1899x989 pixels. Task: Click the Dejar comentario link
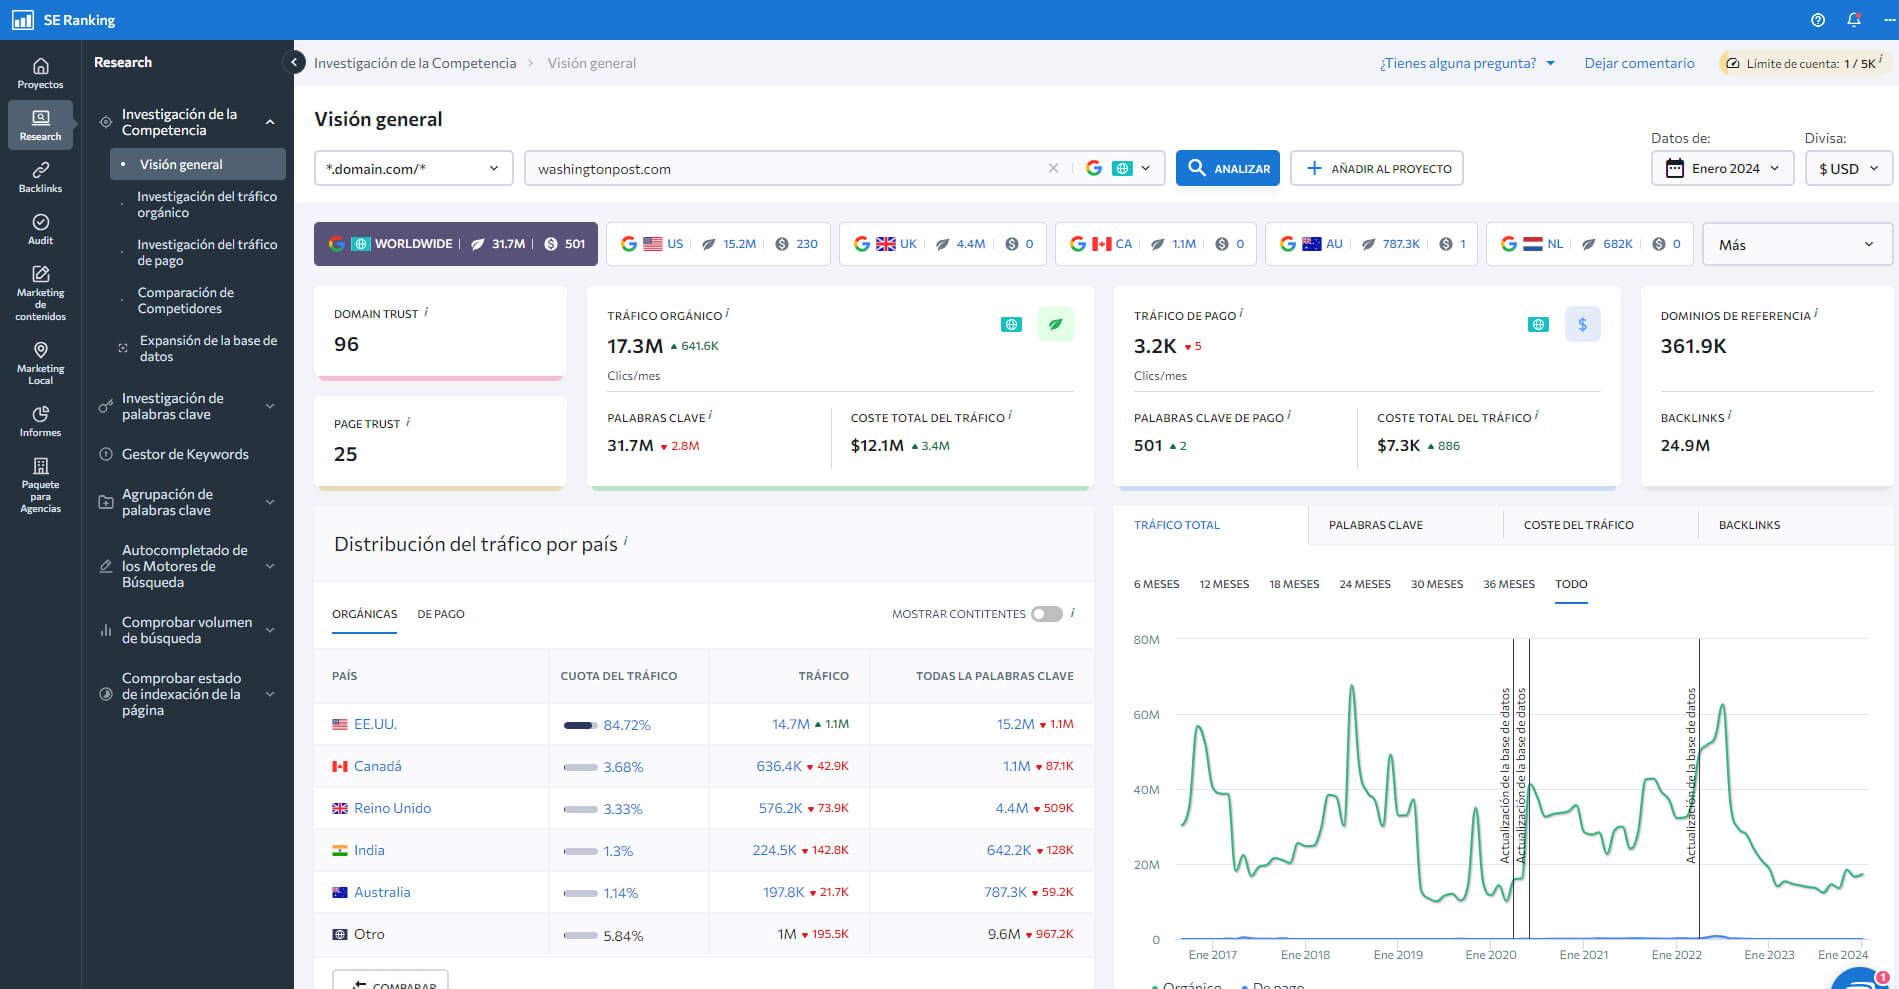point(1639,63)
